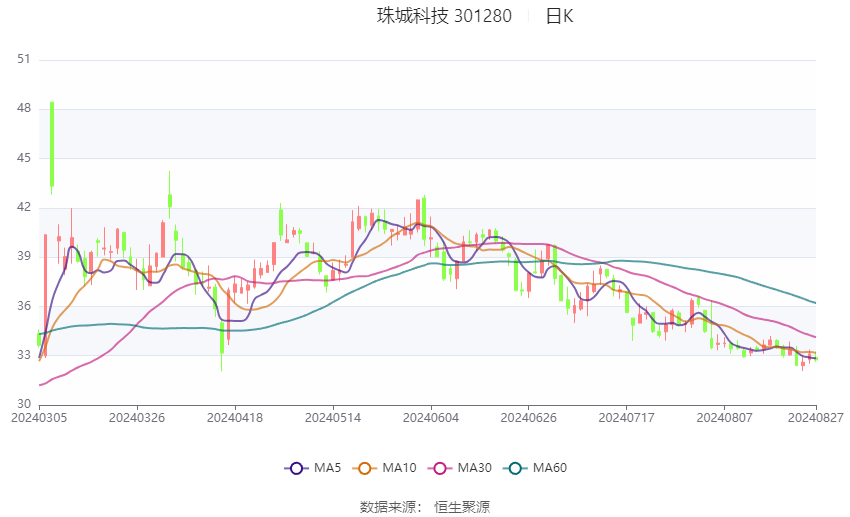Screen dimensions: 850x517
Task: Click the orange MA10 legend circle marker
Action: point(365,468)
